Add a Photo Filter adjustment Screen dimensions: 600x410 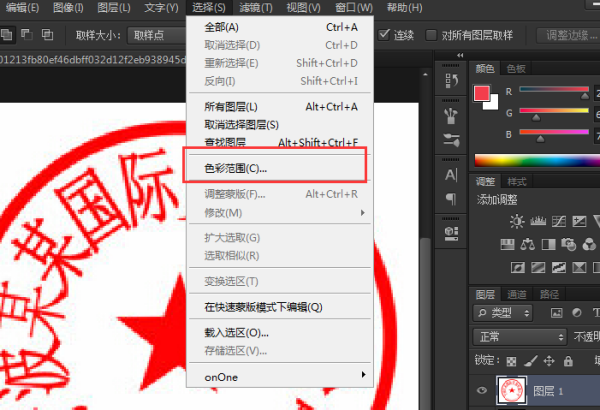tap(569, 244)
